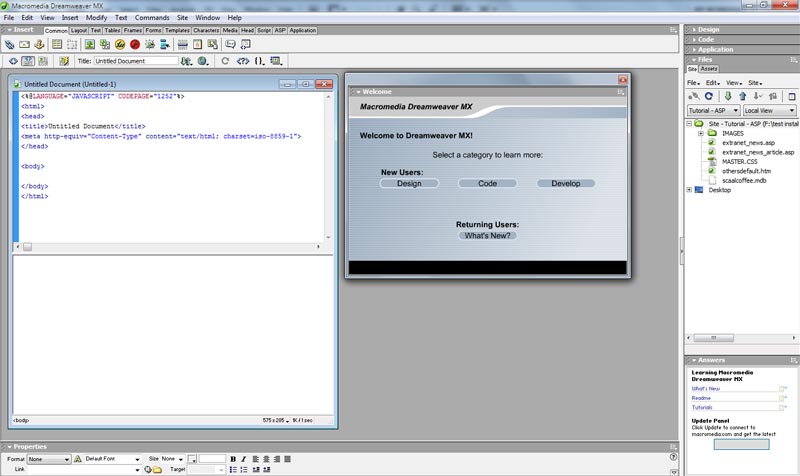
Task: Open the Commands menu
Action: pyautogui.click(x=152, y=17)
